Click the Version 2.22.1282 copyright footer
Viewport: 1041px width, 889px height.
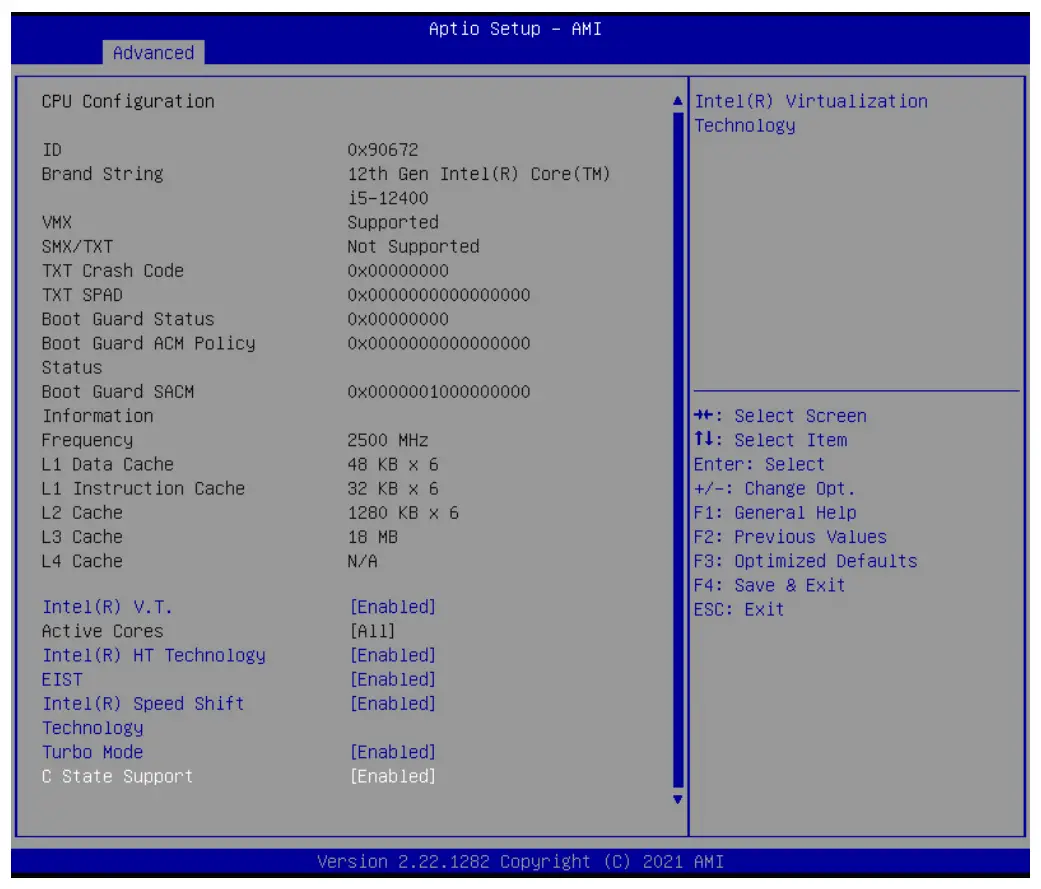pos(520,862)
